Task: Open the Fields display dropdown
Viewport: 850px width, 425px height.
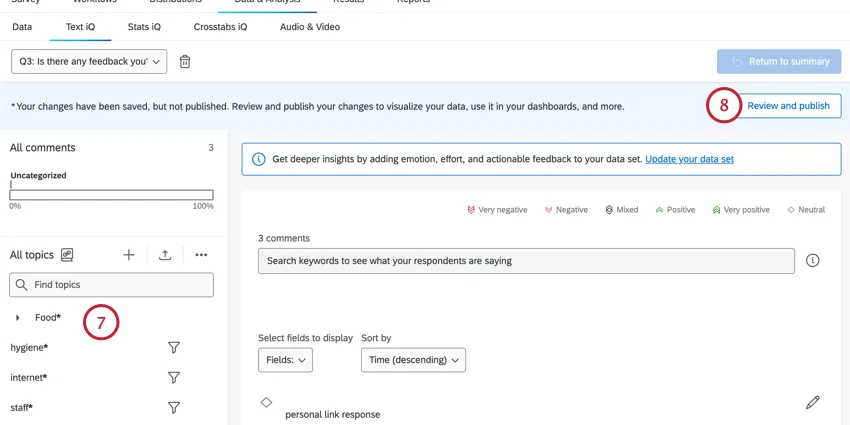Action: click(x=285, y=360)
